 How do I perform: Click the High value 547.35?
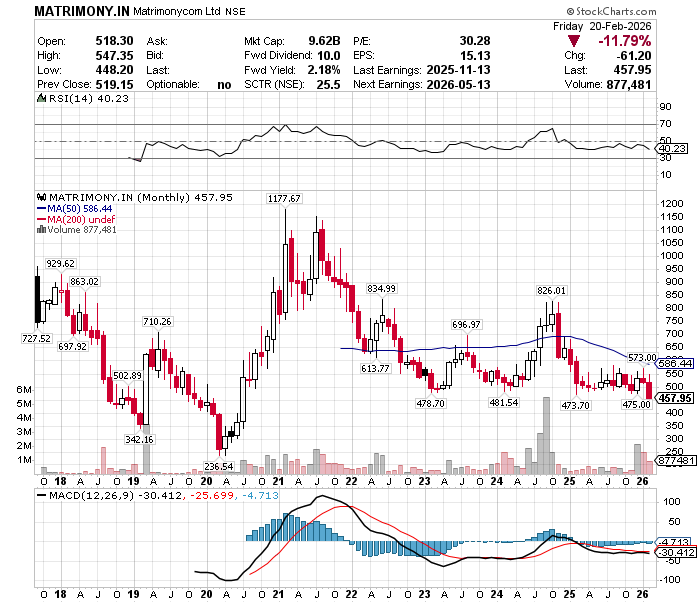(x=114, y=56)
